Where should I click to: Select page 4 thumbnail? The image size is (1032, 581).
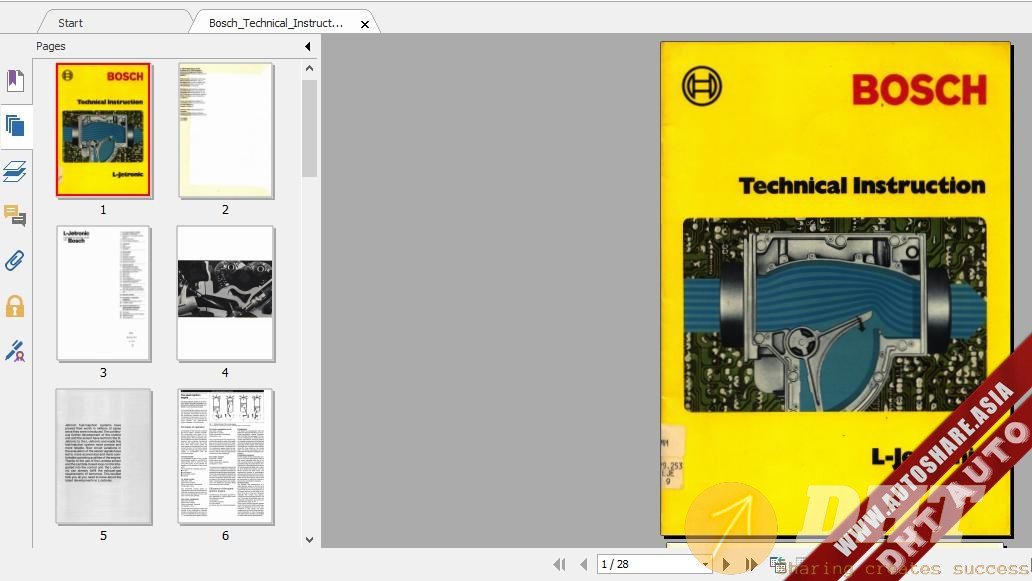[226, 293]
